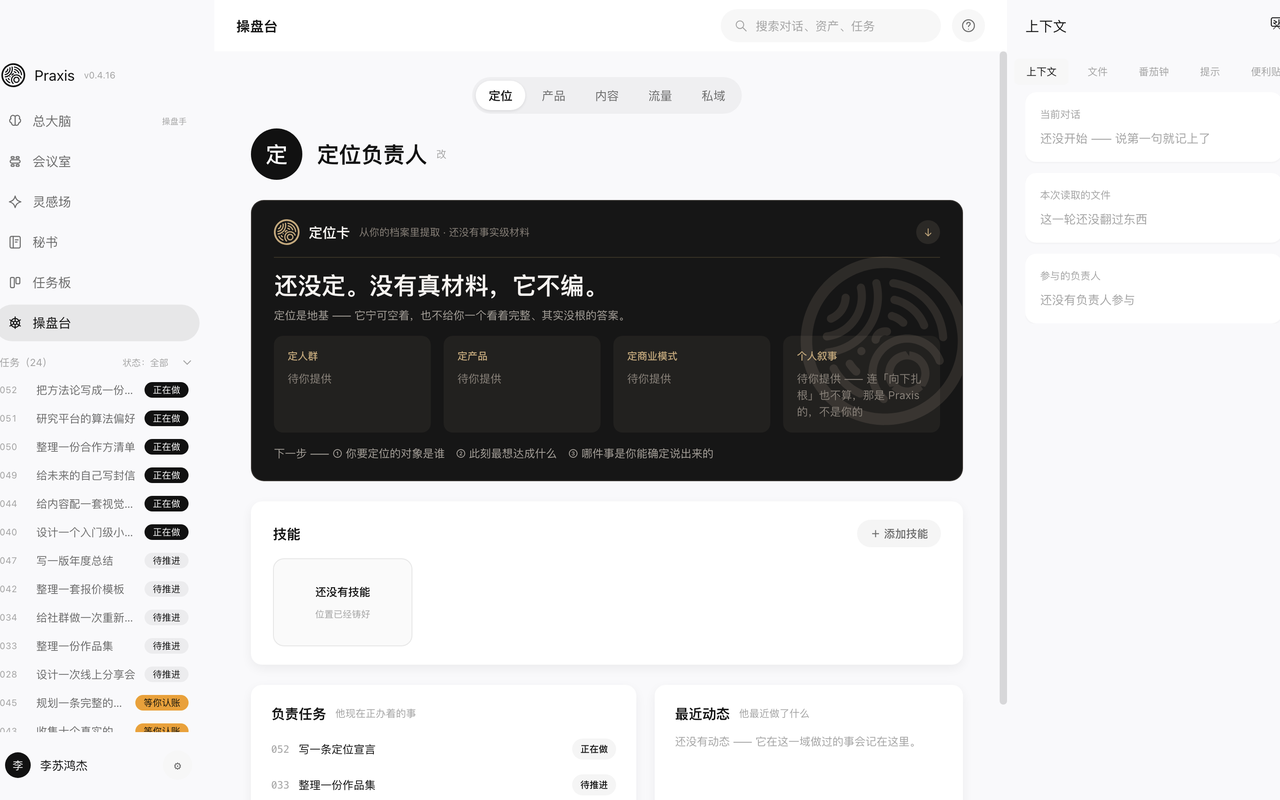Switch to the 内容 tab

607,96
